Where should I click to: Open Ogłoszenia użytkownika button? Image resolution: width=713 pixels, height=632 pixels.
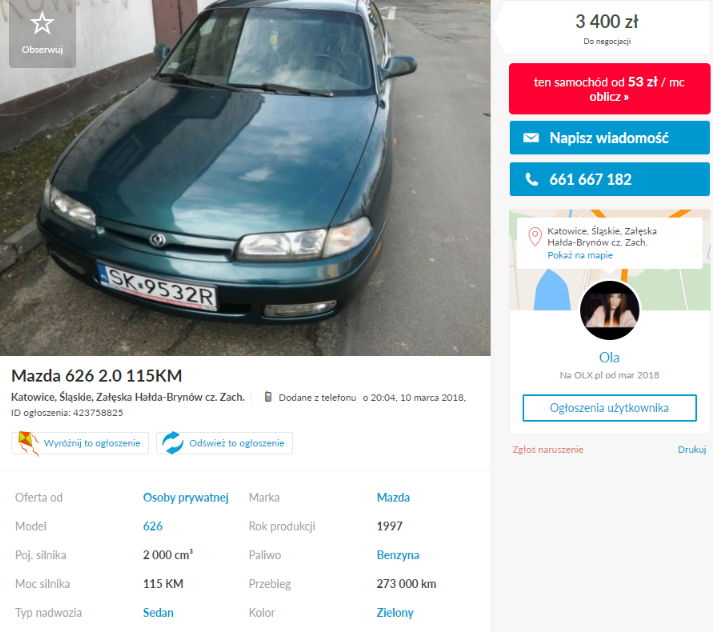click(x=609, y=408)
